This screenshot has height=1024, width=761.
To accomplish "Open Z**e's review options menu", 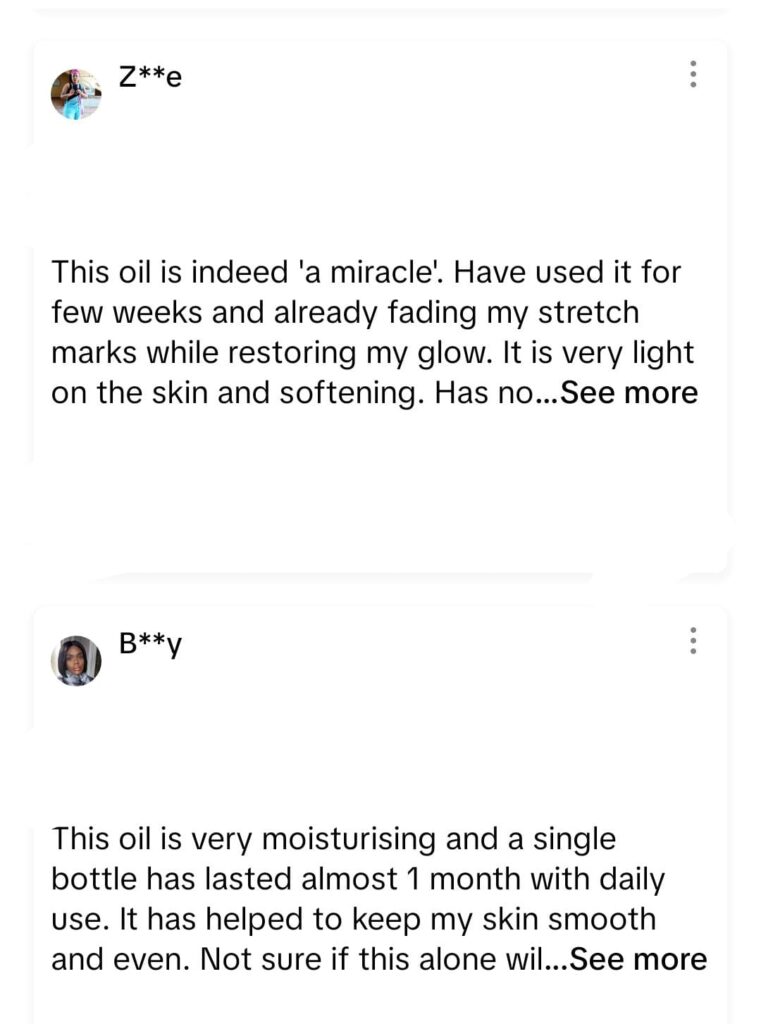I will point(692,74).
